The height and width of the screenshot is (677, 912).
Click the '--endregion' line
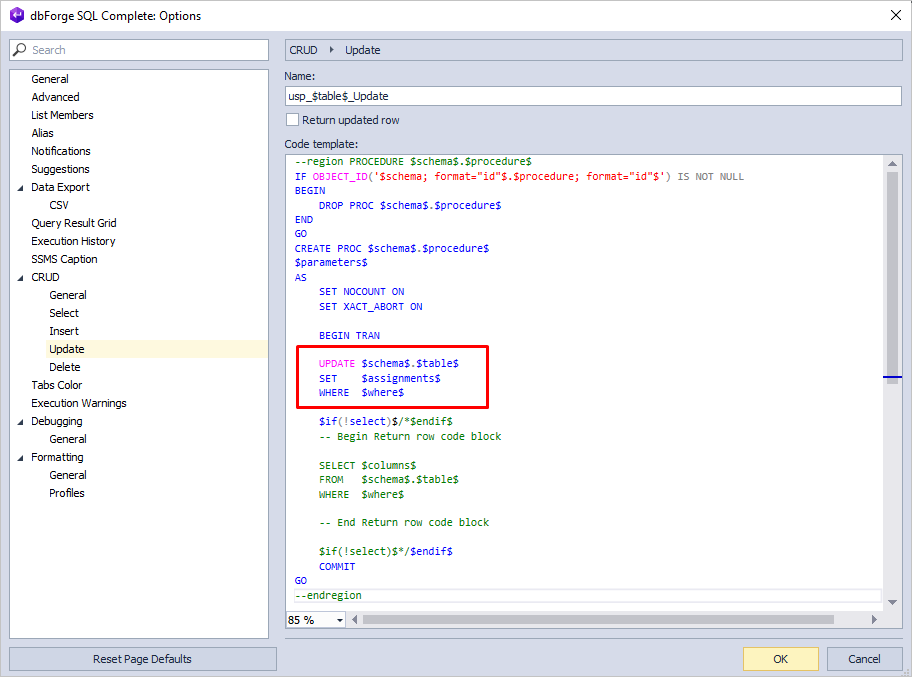[x=328, y=596]
